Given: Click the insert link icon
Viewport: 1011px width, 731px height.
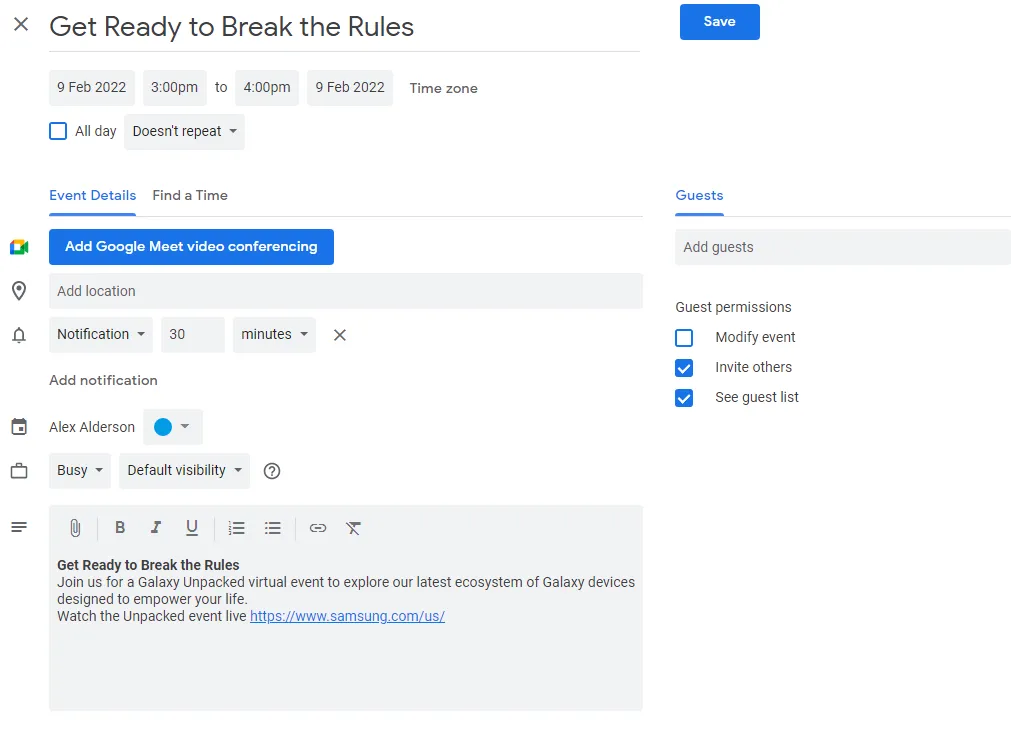Looking at the screenshot, I should click(318, 528).
